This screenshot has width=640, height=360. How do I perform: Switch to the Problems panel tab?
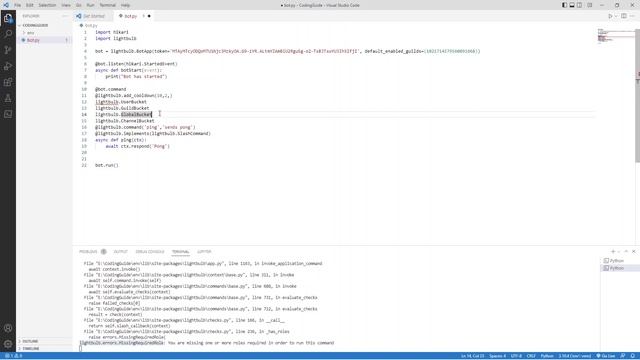coord(88,252)
